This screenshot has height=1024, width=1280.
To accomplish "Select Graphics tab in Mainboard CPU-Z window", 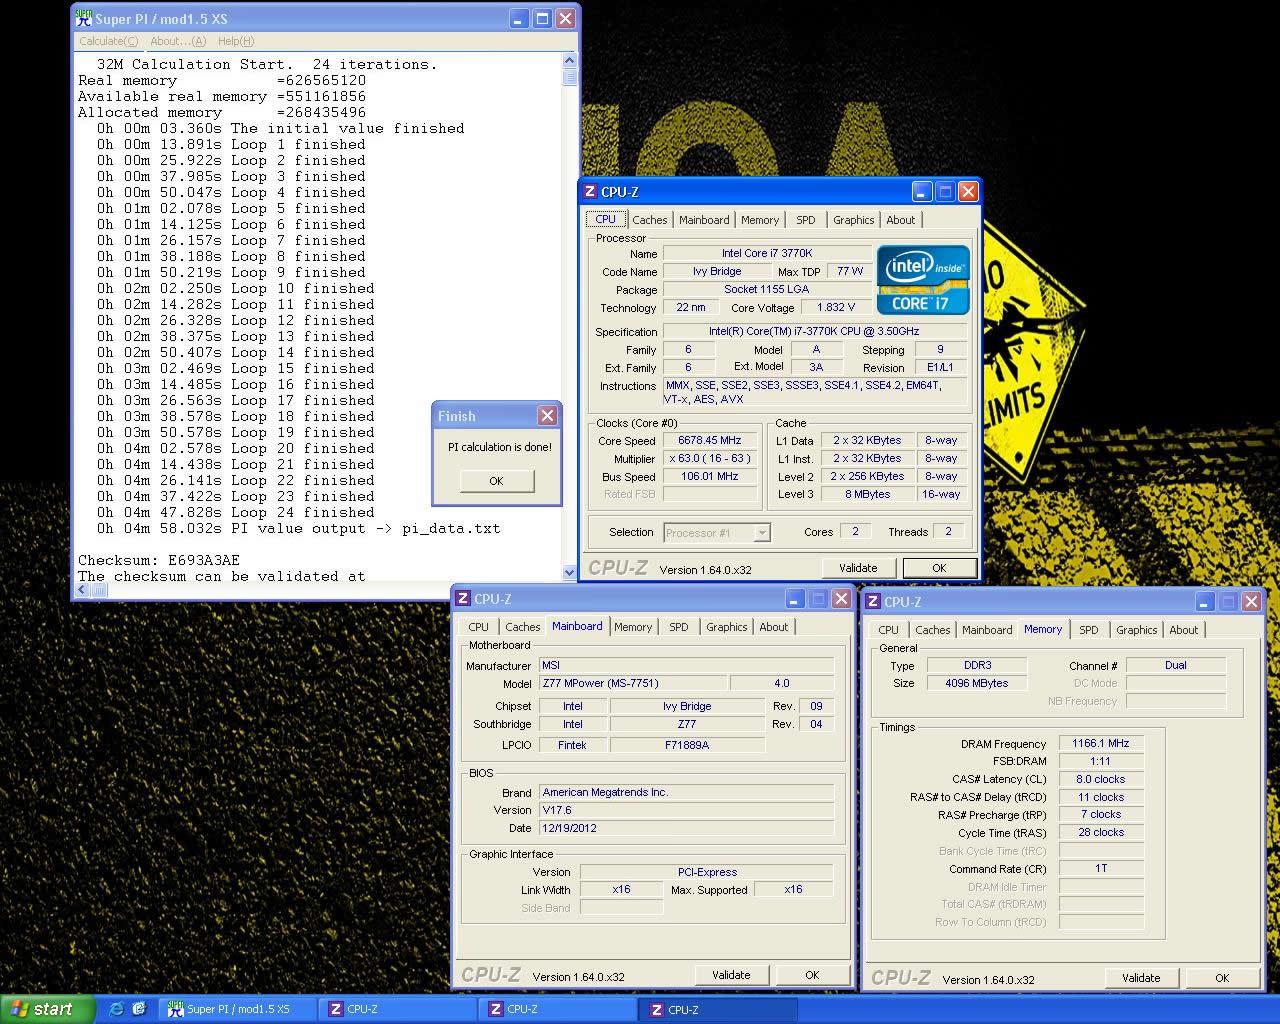I will click(726, 627).
